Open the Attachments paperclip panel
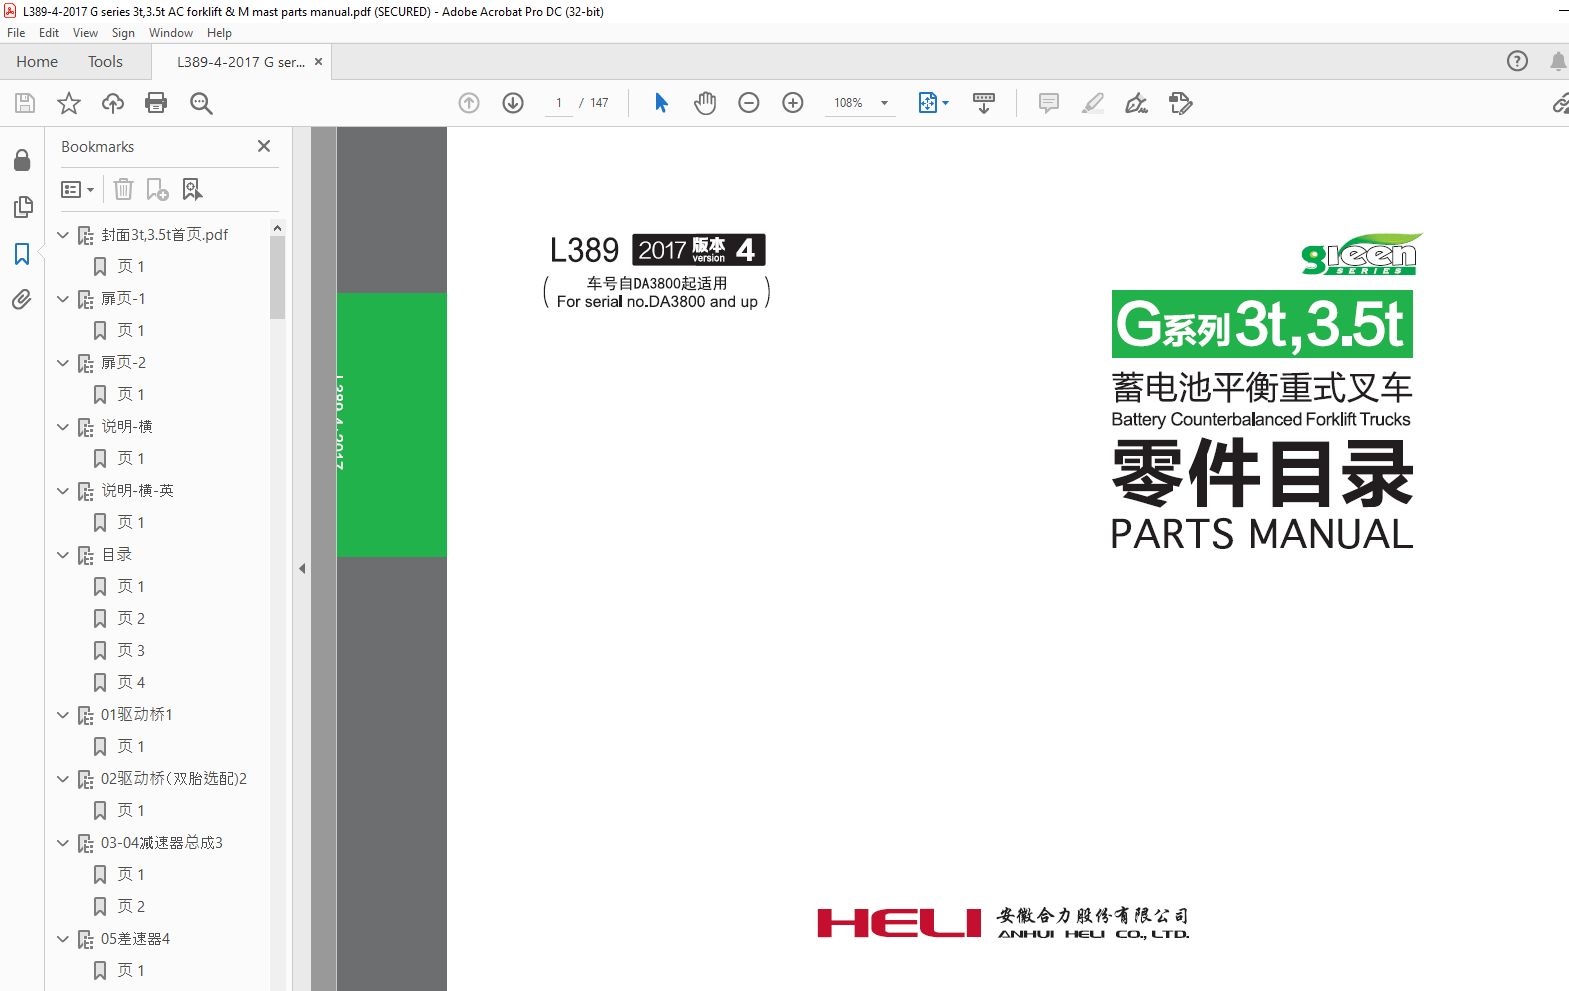Image resolution: width=1569 pixels, height=991 pixels. click(22, 299)
